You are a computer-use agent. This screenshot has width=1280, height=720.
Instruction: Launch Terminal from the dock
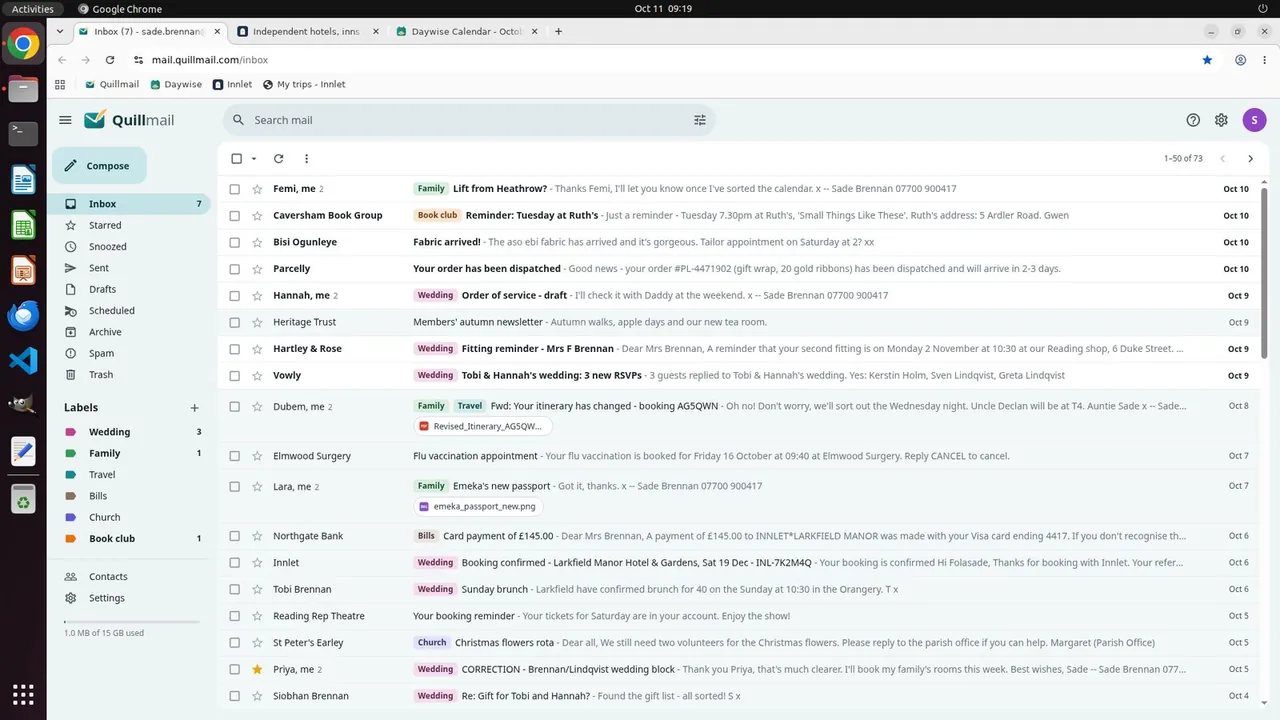tap(23, 133)
